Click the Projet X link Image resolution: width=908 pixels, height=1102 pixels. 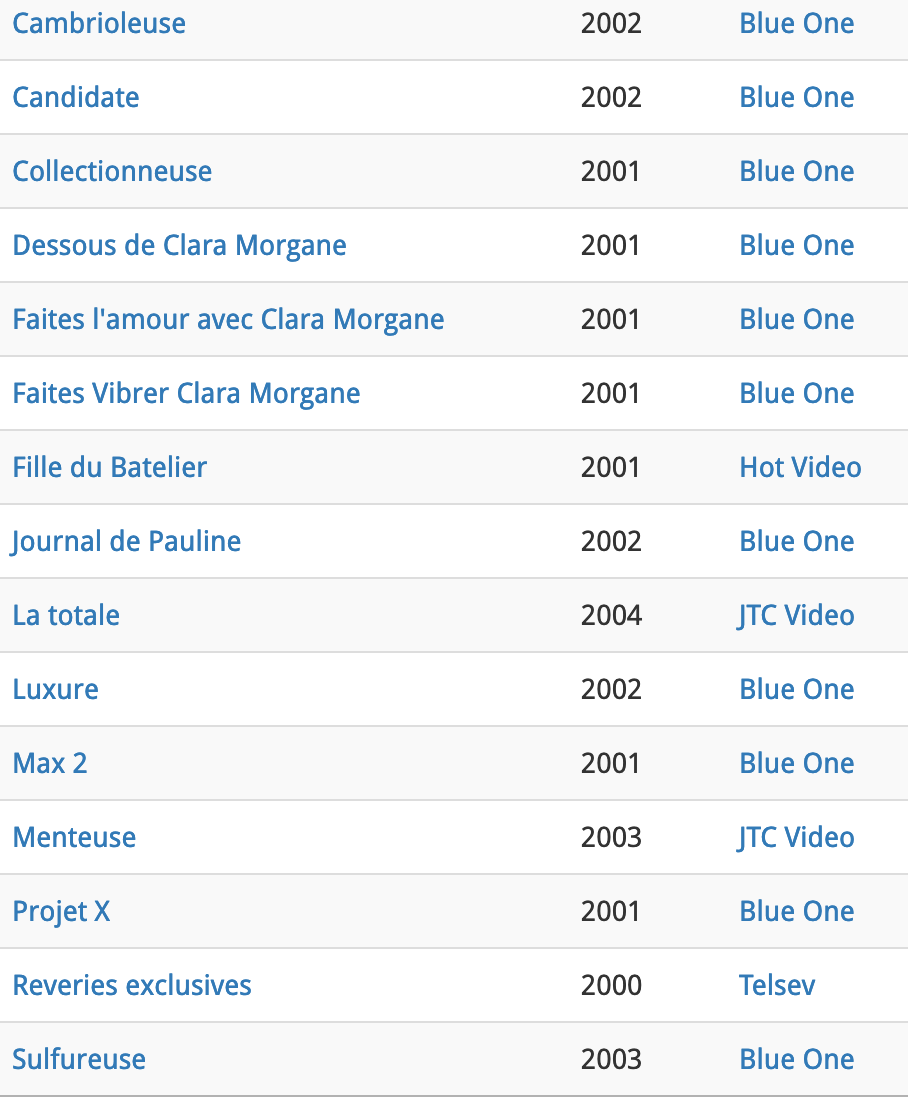(61, 911)
